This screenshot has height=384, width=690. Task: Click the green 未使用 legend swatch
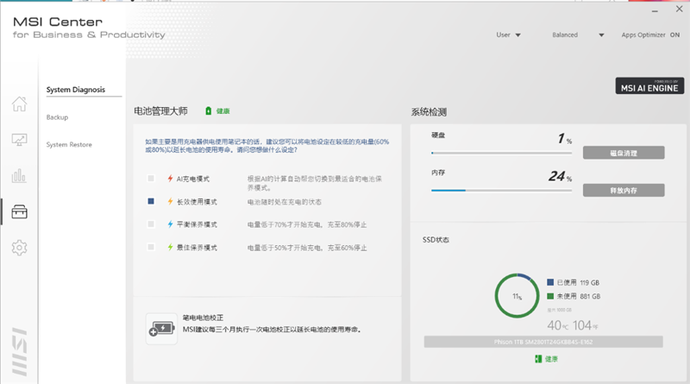pyautogui.click(x=550, y=296)
